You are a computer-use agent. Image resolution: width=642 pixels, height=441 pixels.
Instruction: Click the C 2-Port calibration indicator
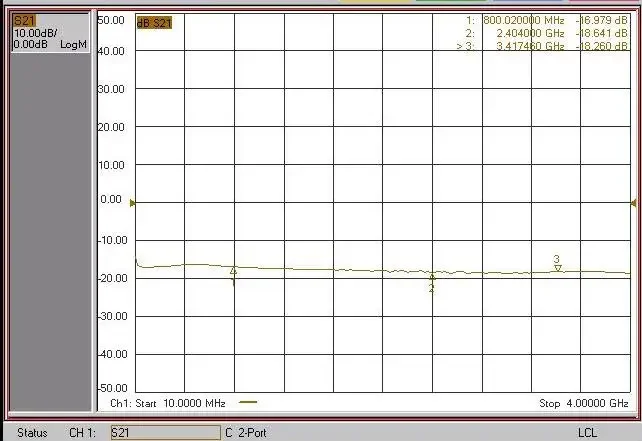246,433
